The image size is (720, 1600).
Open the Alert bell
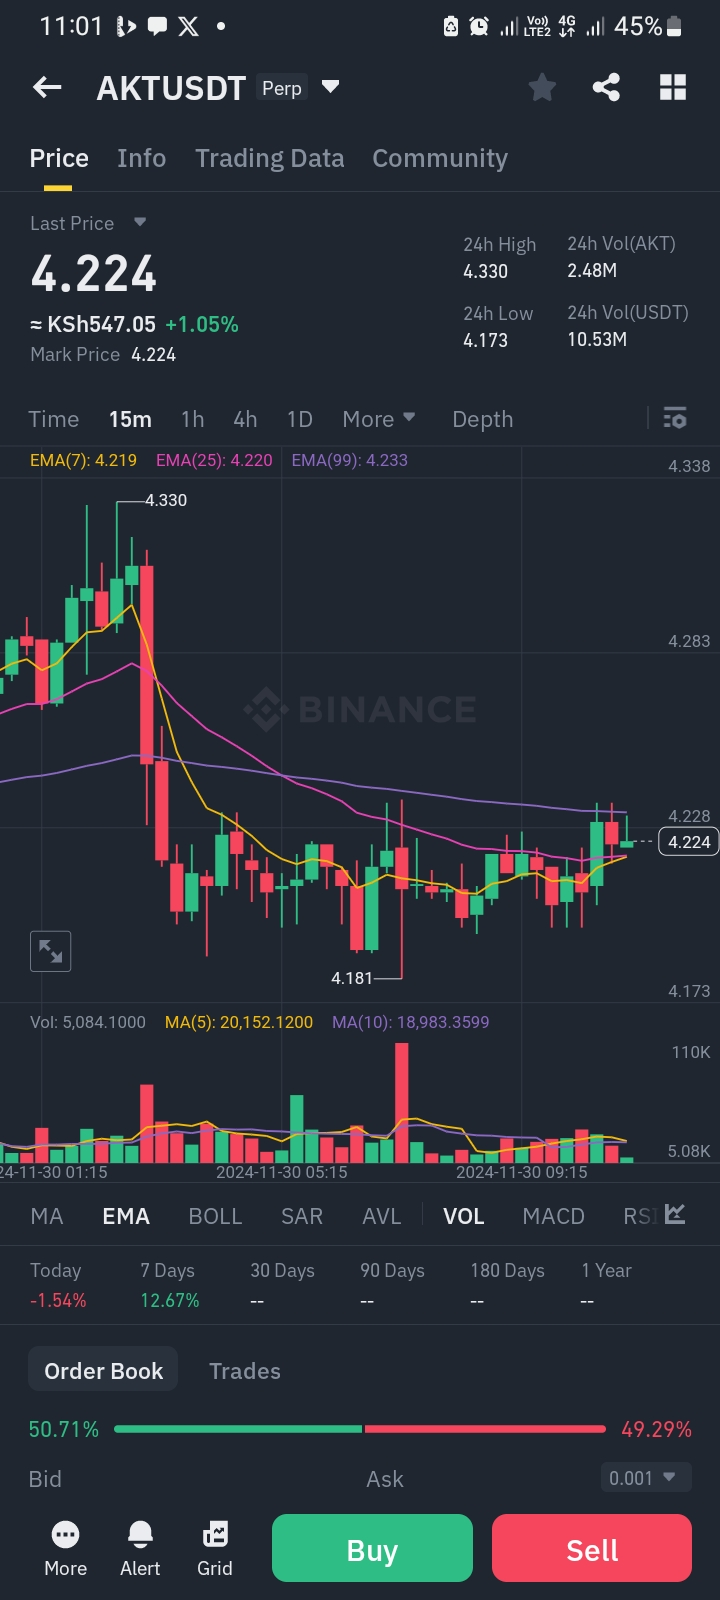(x=140, y=1548)
